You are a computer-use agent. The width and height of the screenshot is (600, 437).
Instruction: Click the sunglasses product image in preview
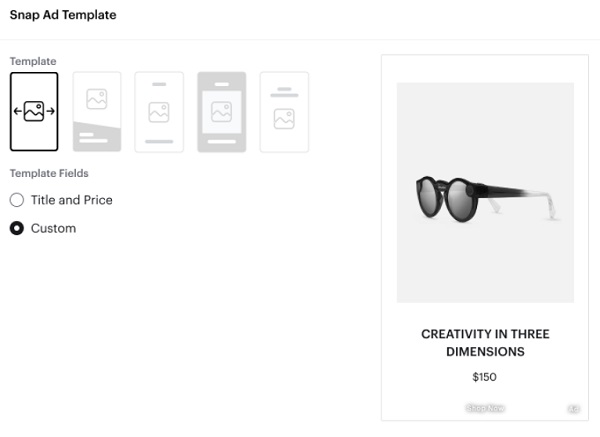pos(485,192)
